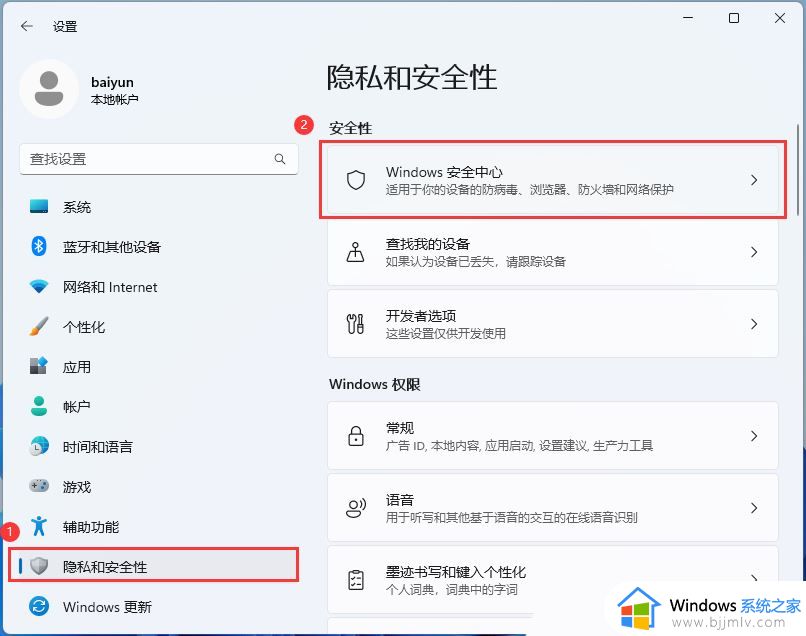The height and width of the screenshot is (636, 806).
Task: Expand 开发者选项 chevron arrow
Action: click(754, 324)
